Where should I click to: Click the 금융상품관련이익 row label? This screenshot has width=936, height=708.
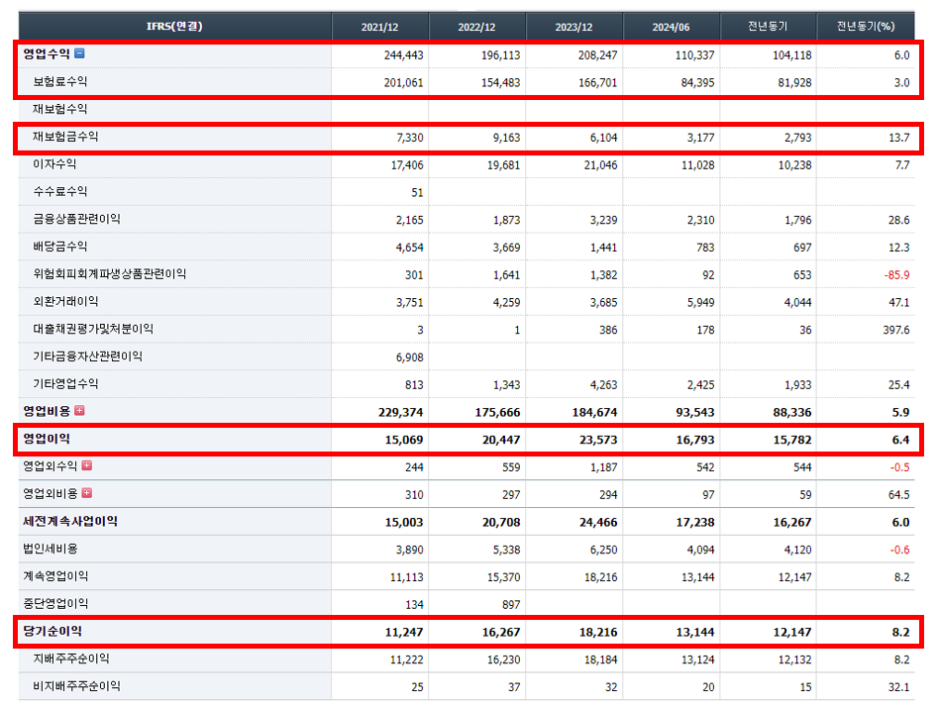[x=76, y=218]
